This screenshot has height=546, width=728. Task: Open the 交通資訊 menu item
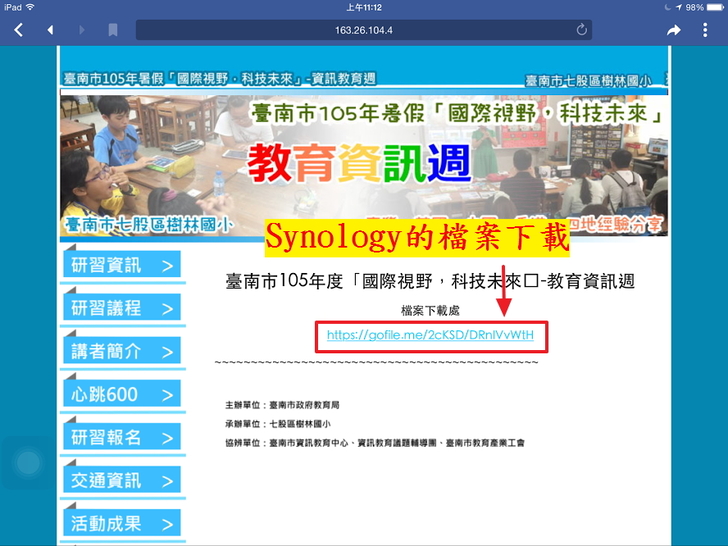coord(122,480)
